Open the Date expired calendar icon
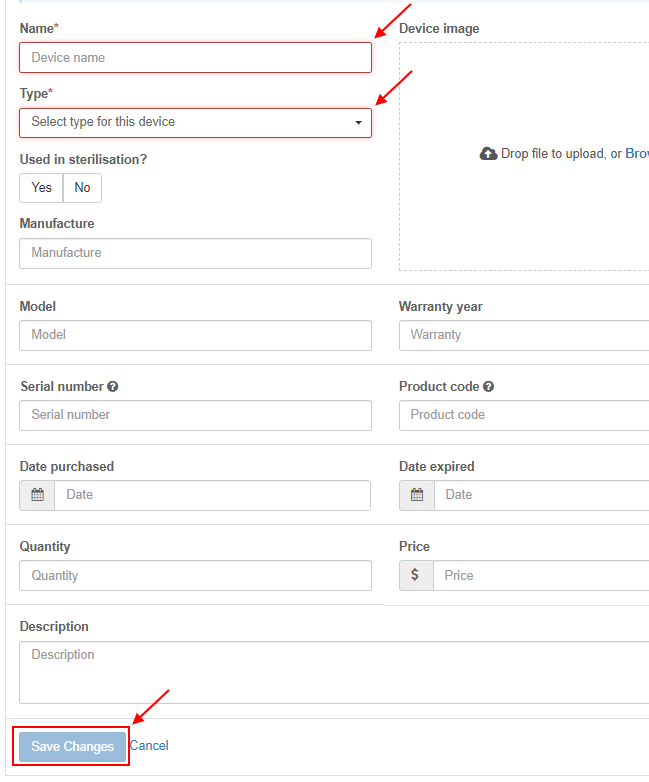This screenshot has width=649, height=782. click(417, 495)
